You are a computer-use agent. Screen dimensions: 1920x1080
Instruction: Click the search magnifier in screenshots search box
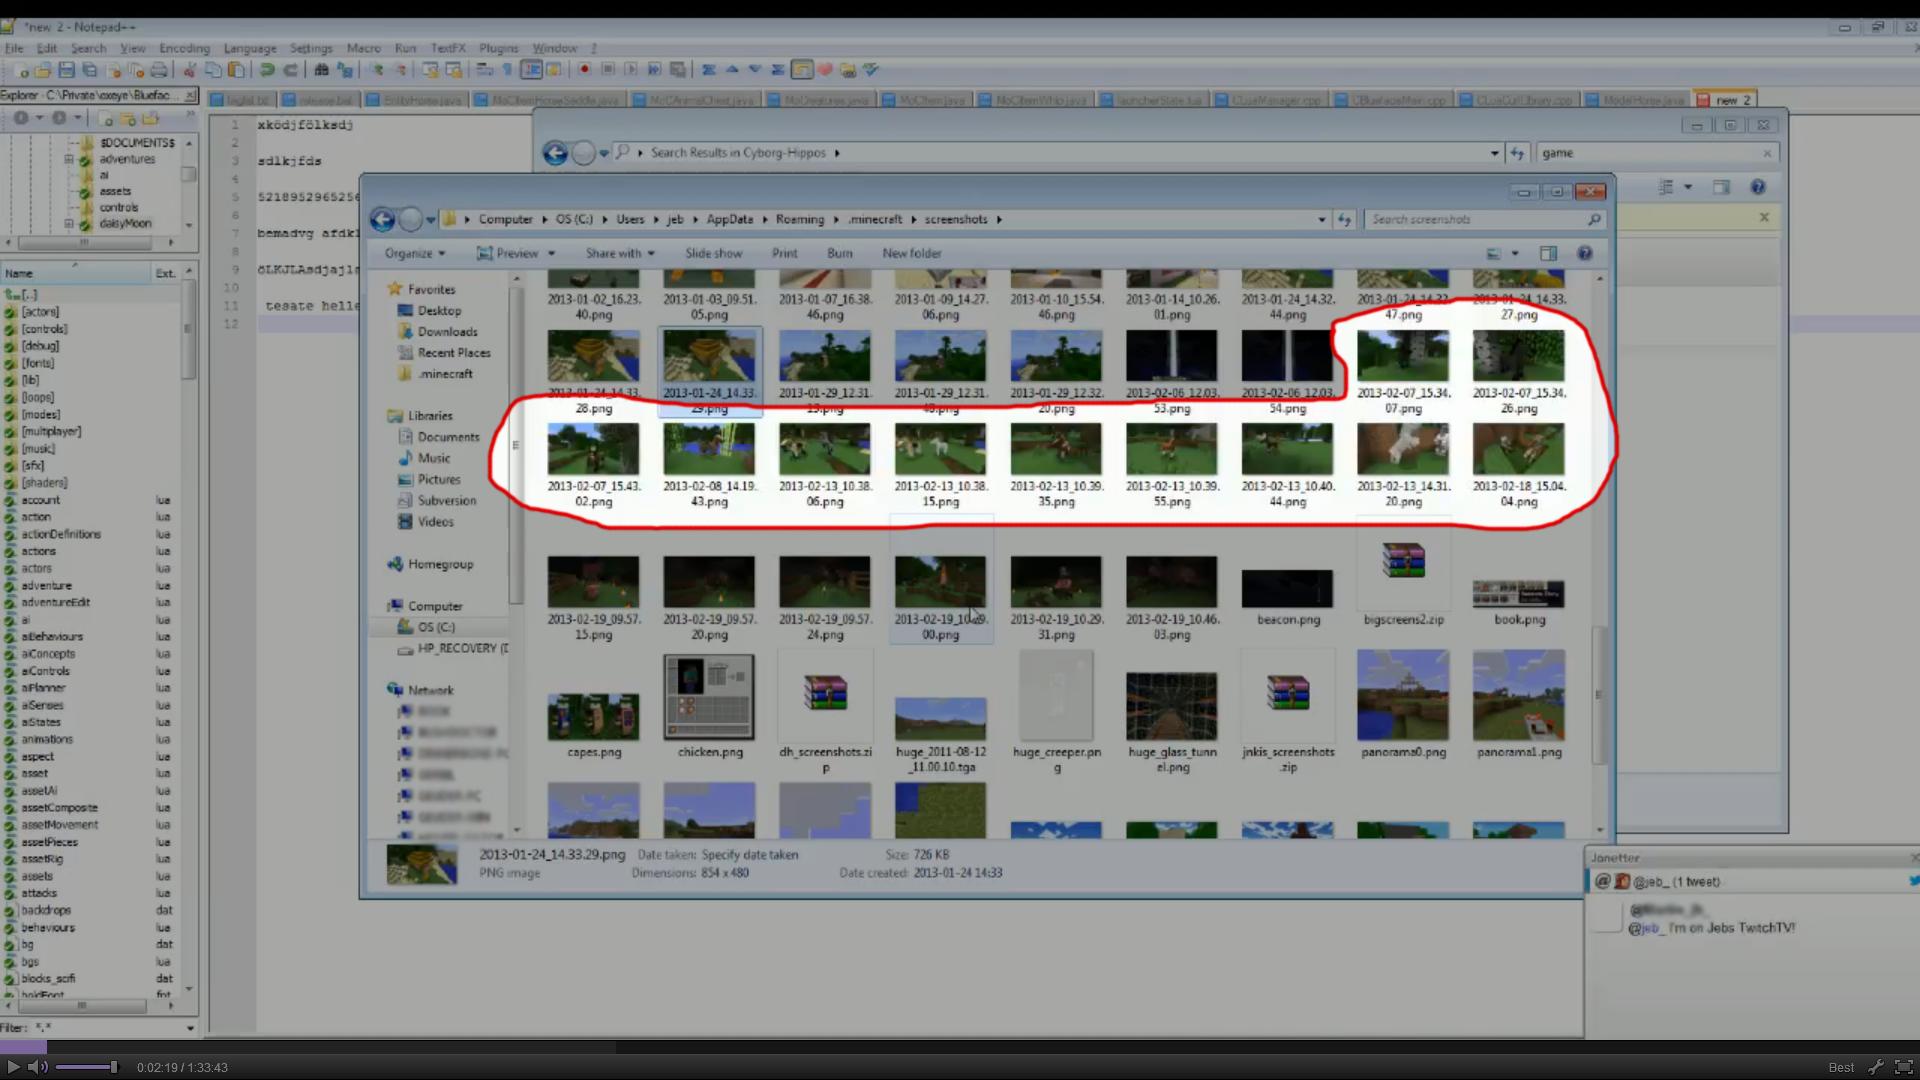[1594, 219]
